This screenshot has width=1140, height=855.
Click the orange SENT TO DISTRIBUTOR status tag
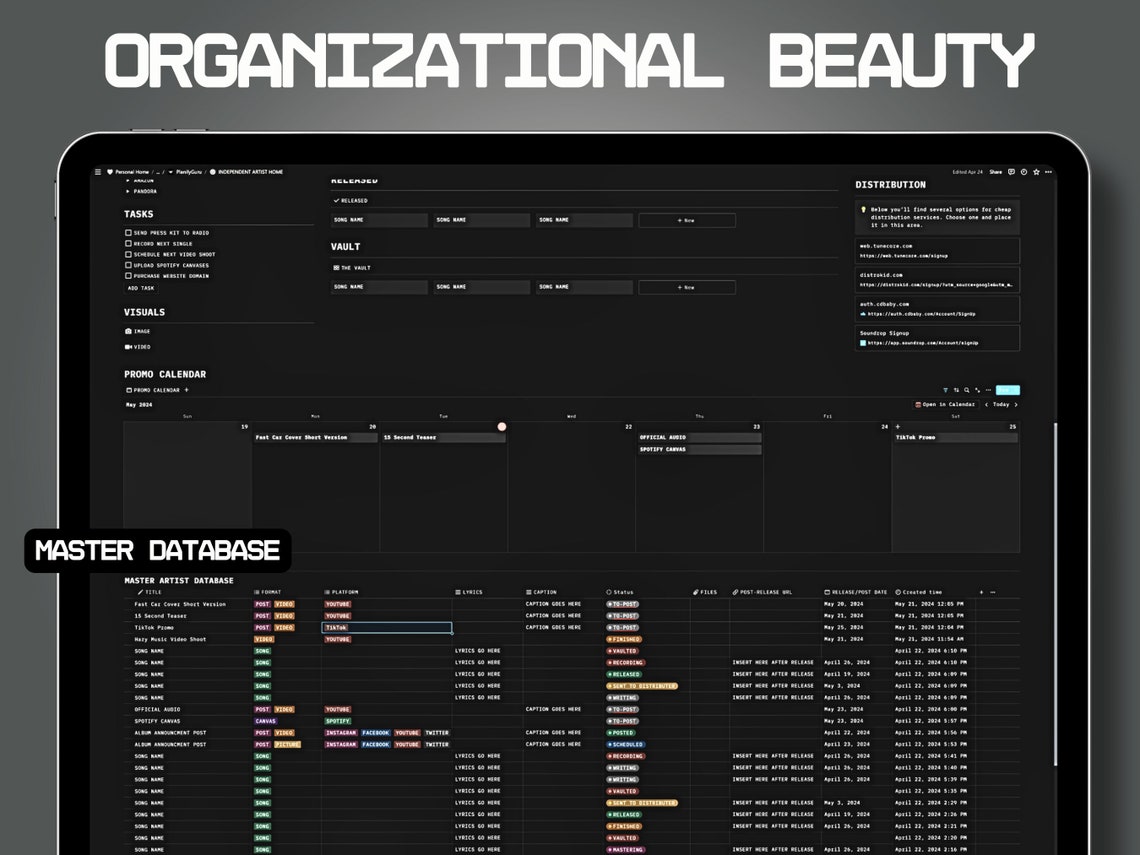644,685
